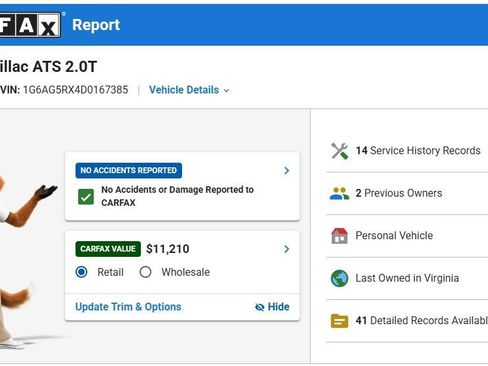Expand the Vehicle Details dropdown
488x366 pixels.
tap(189, 90)
